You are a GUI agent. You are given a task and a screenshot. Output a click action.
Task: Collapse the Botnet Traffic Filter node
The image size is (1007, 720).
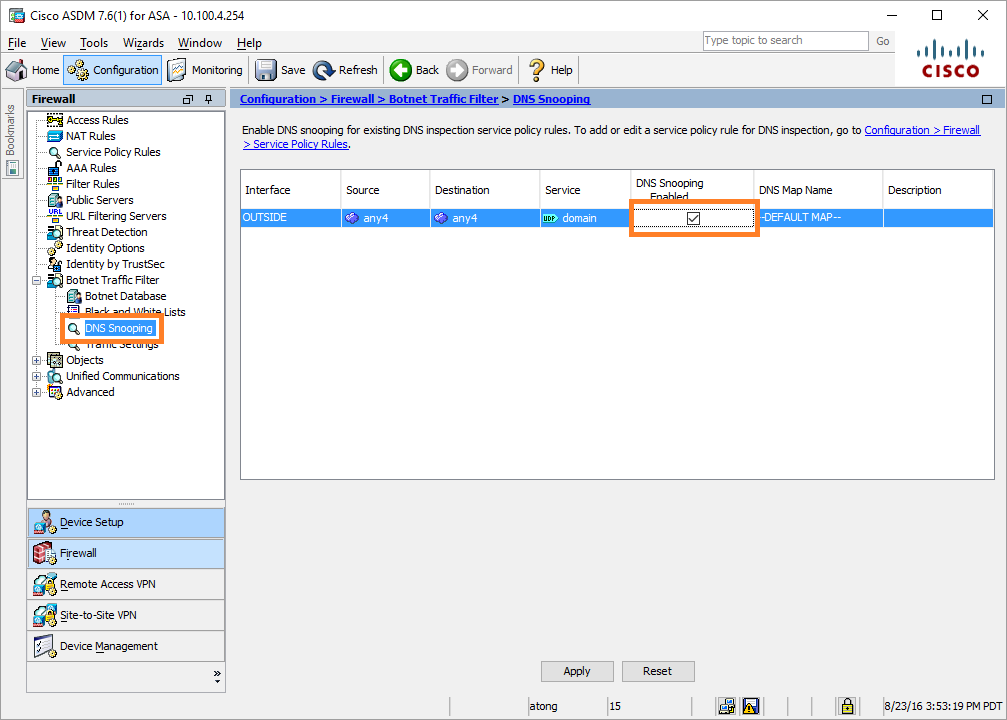coord(37,280)
